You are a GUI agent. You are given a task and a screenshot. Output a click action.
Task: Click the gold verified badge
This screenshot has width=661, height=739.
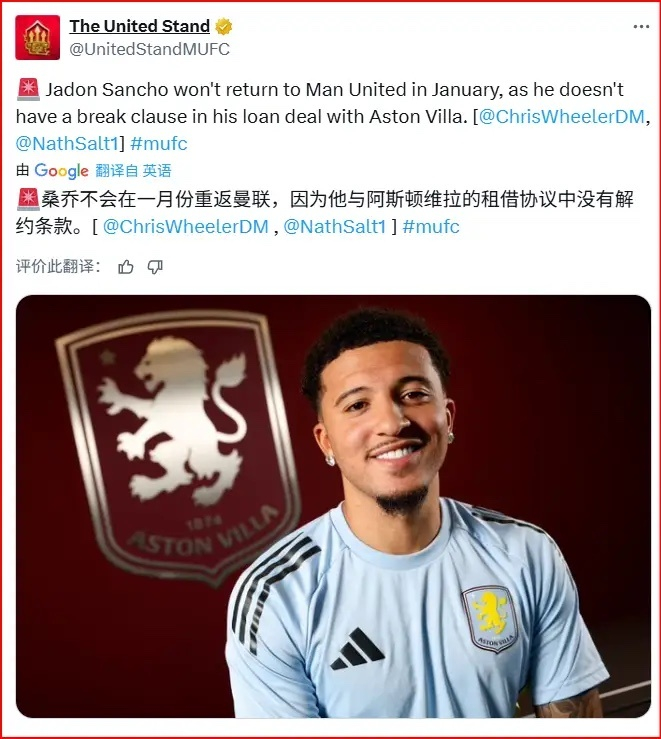click(x=224, y=26)
